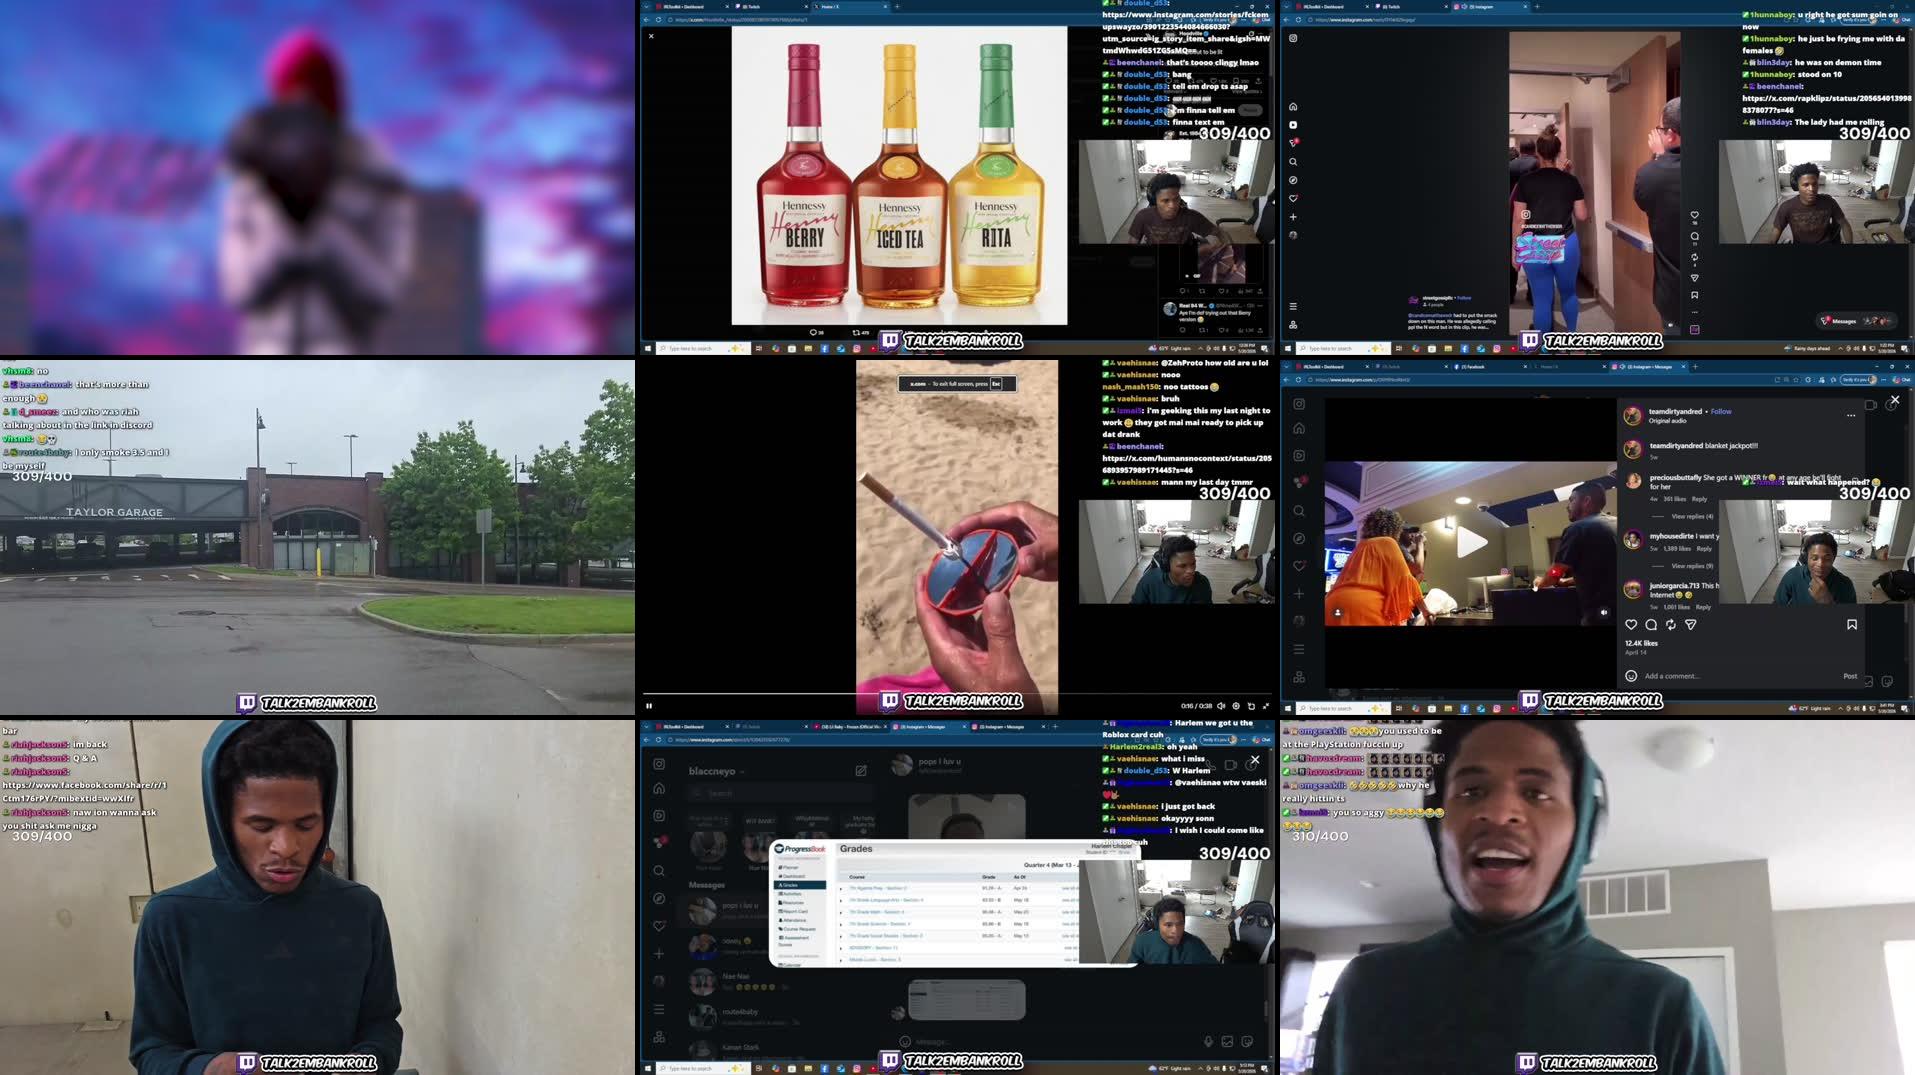
Task: Click Post beside comment box
Action: (1850, 676)
